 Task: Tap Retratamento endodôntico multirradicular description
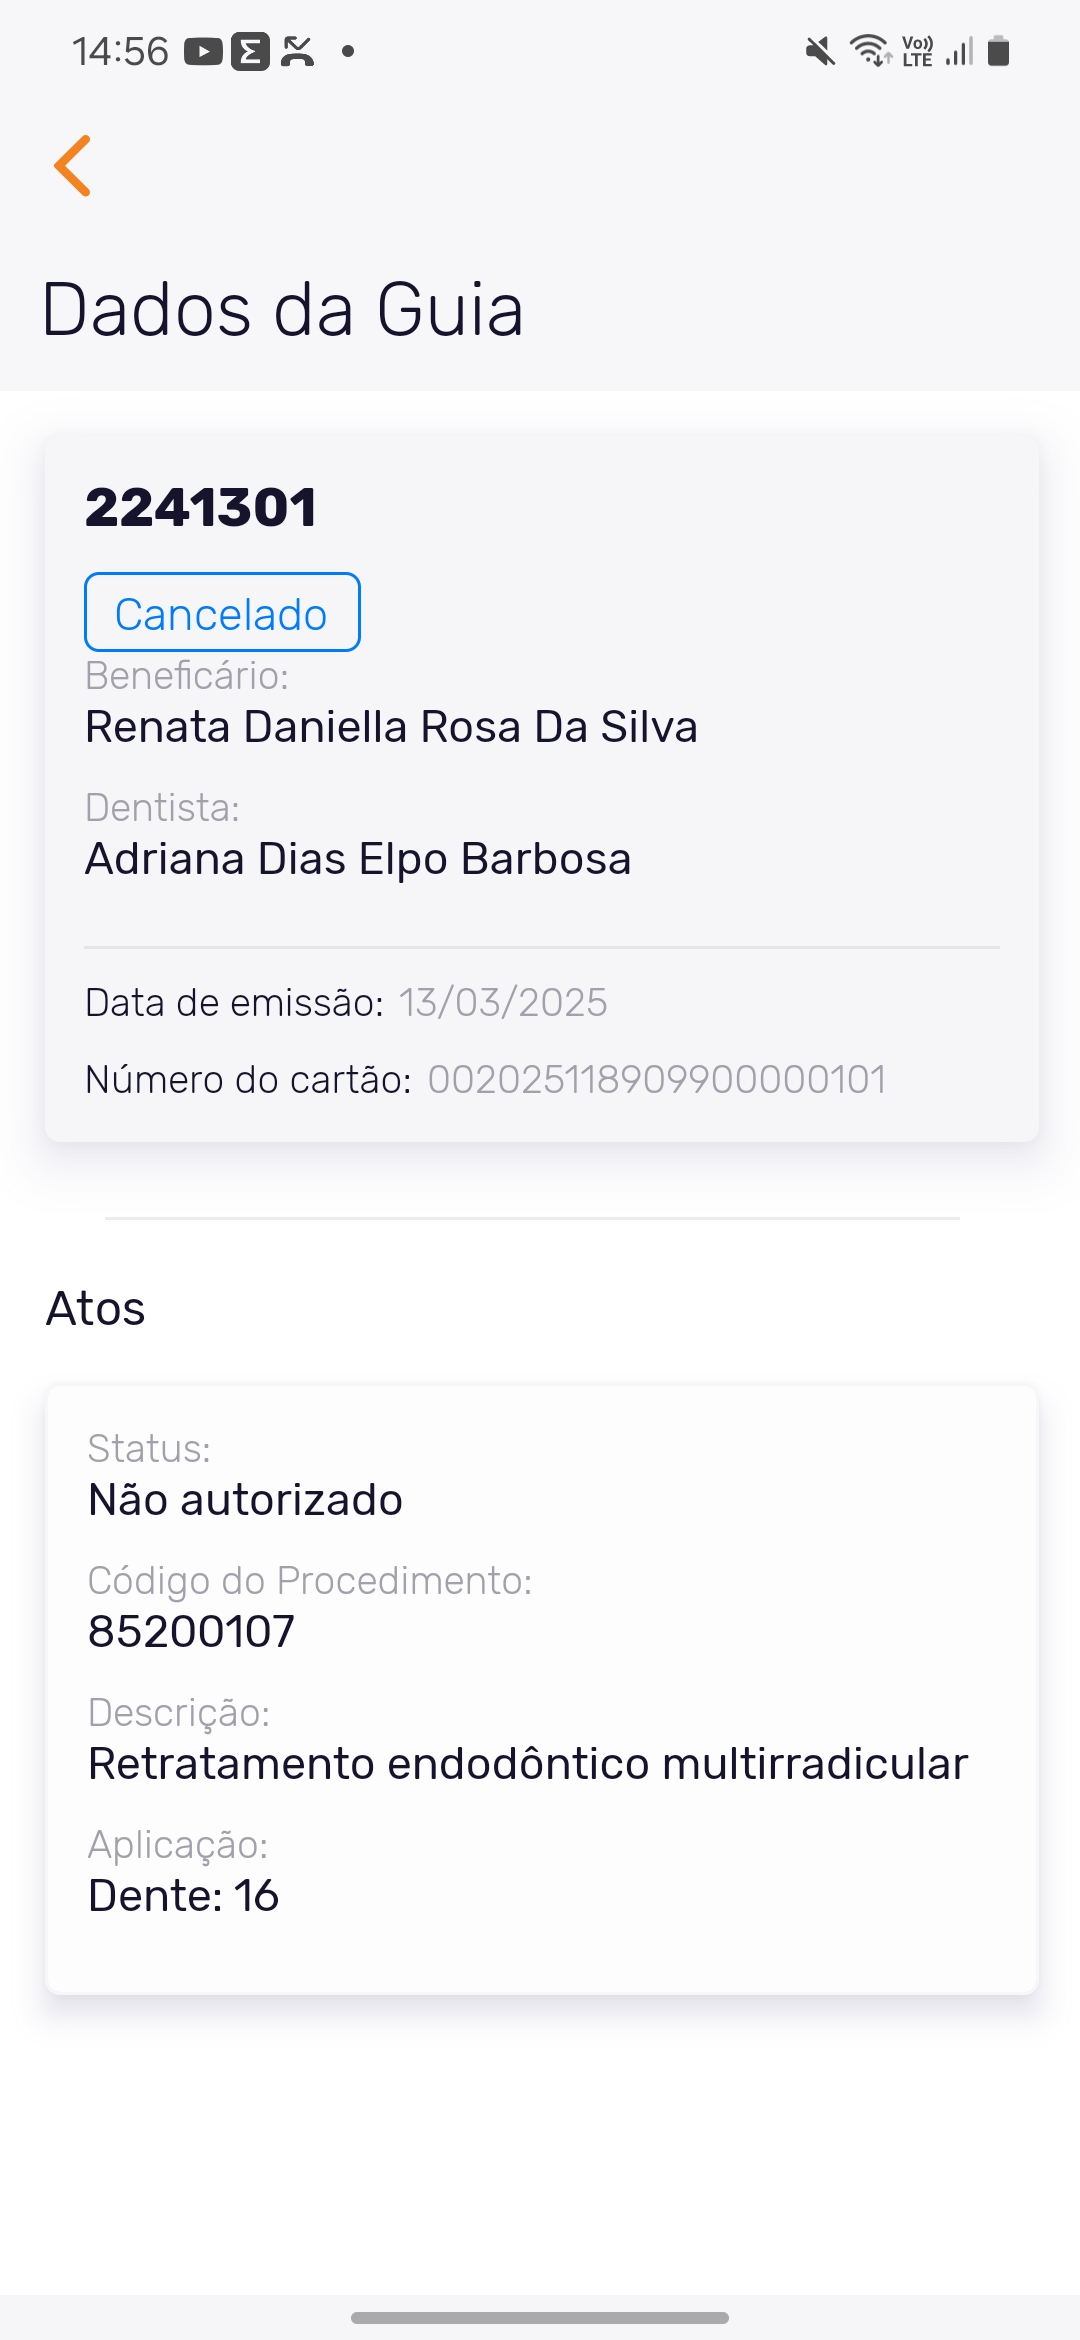[528, 1764]
